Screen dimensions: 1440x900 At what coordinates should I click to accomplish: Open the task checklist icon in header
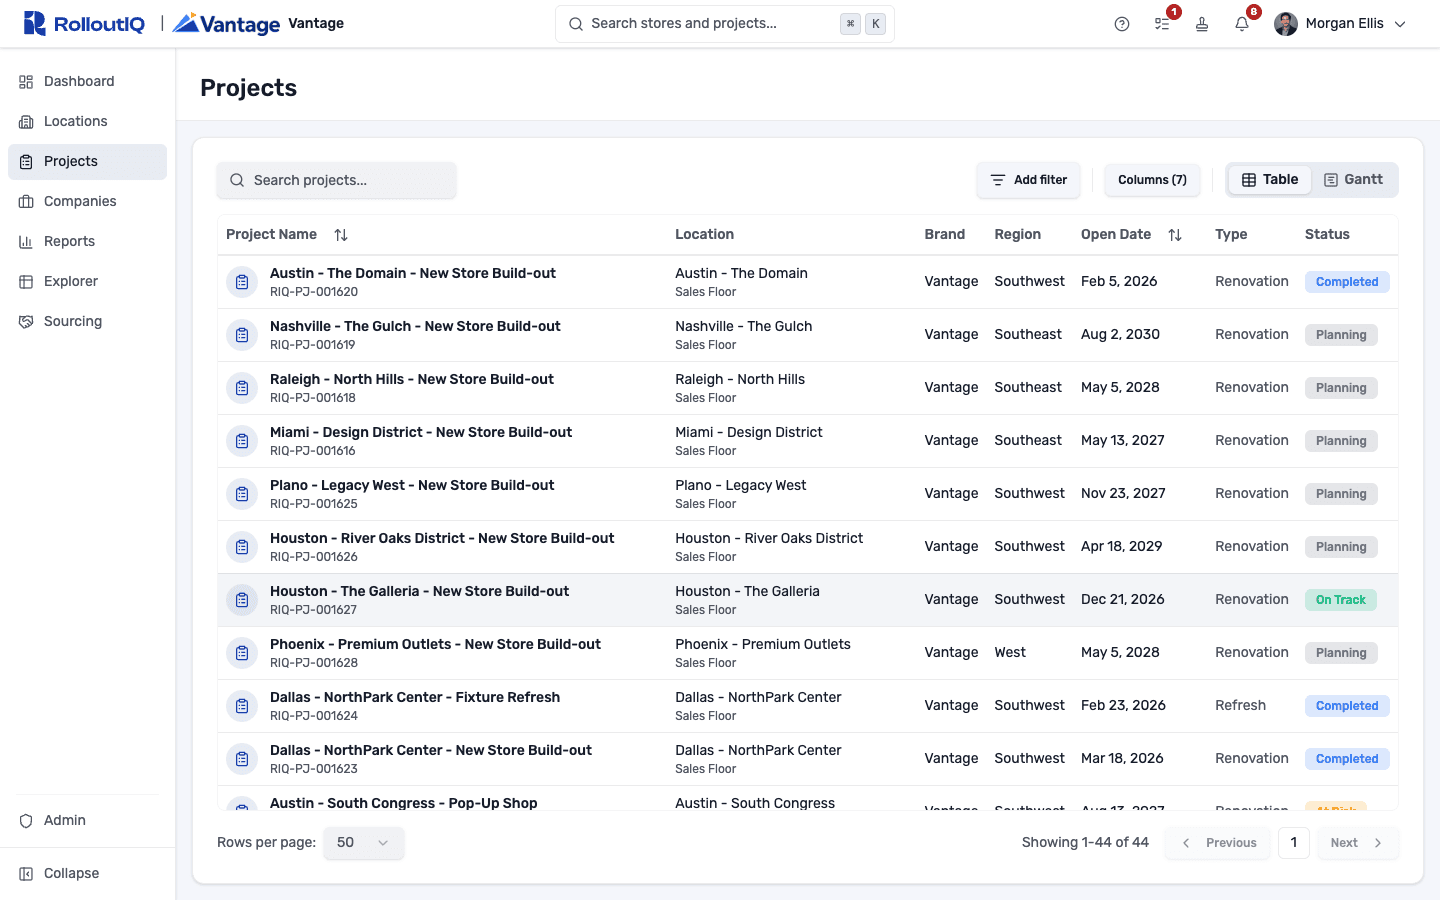pyautogui.click(x=1162, y=24)
